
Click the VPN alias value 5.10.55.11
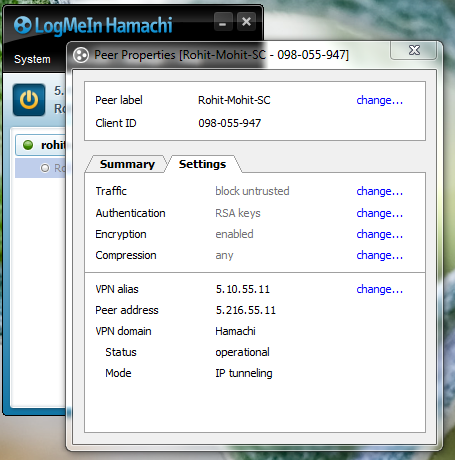(x=243, y=289)
